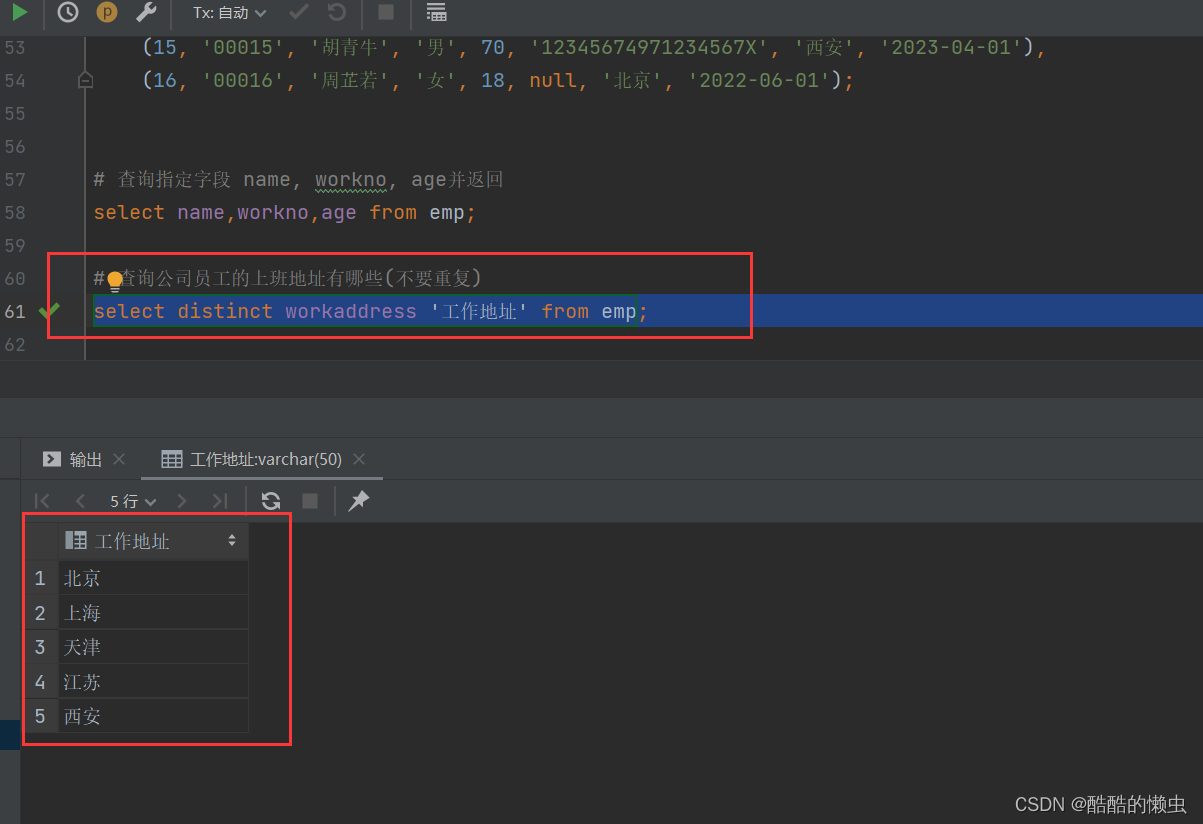Screen dimensions: 1203x824
Task: Click row number 4 in result grid
Action: click(x=40, y=682)
